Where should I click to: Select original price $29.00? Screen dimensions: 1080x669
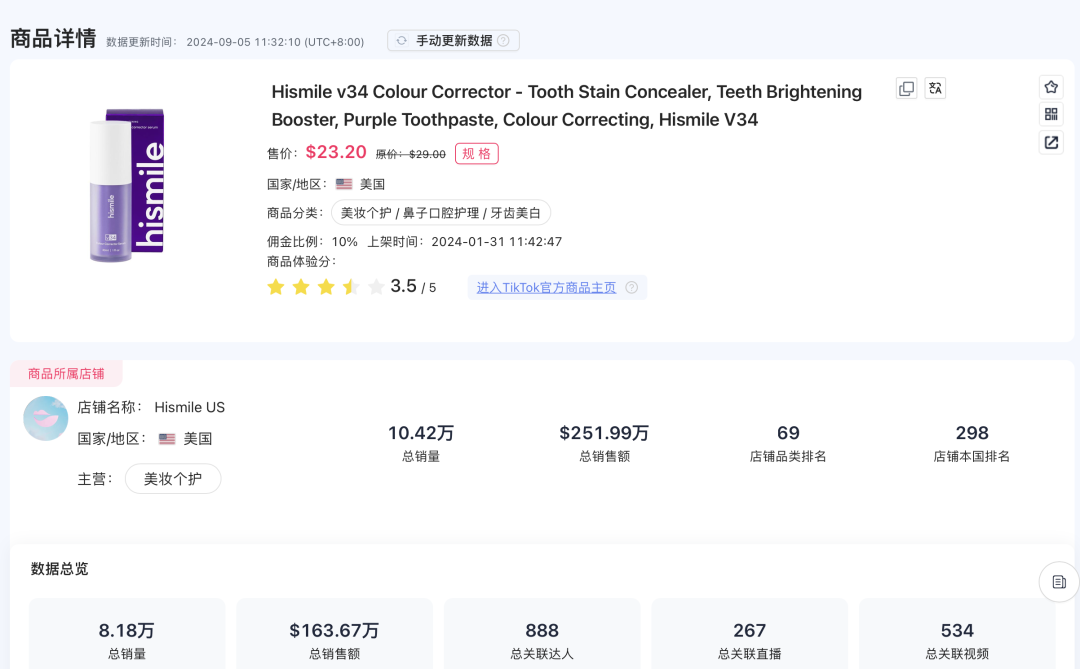coord(411,154)
